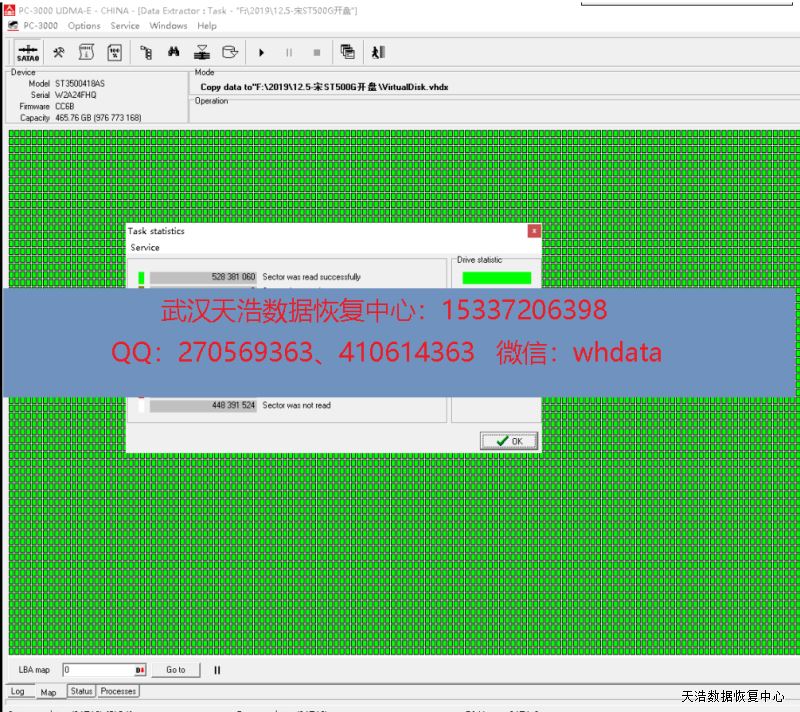This screenshot has width=800, height=712.
Task: Open the crossed tools utility icon
Action: [59, 53]
